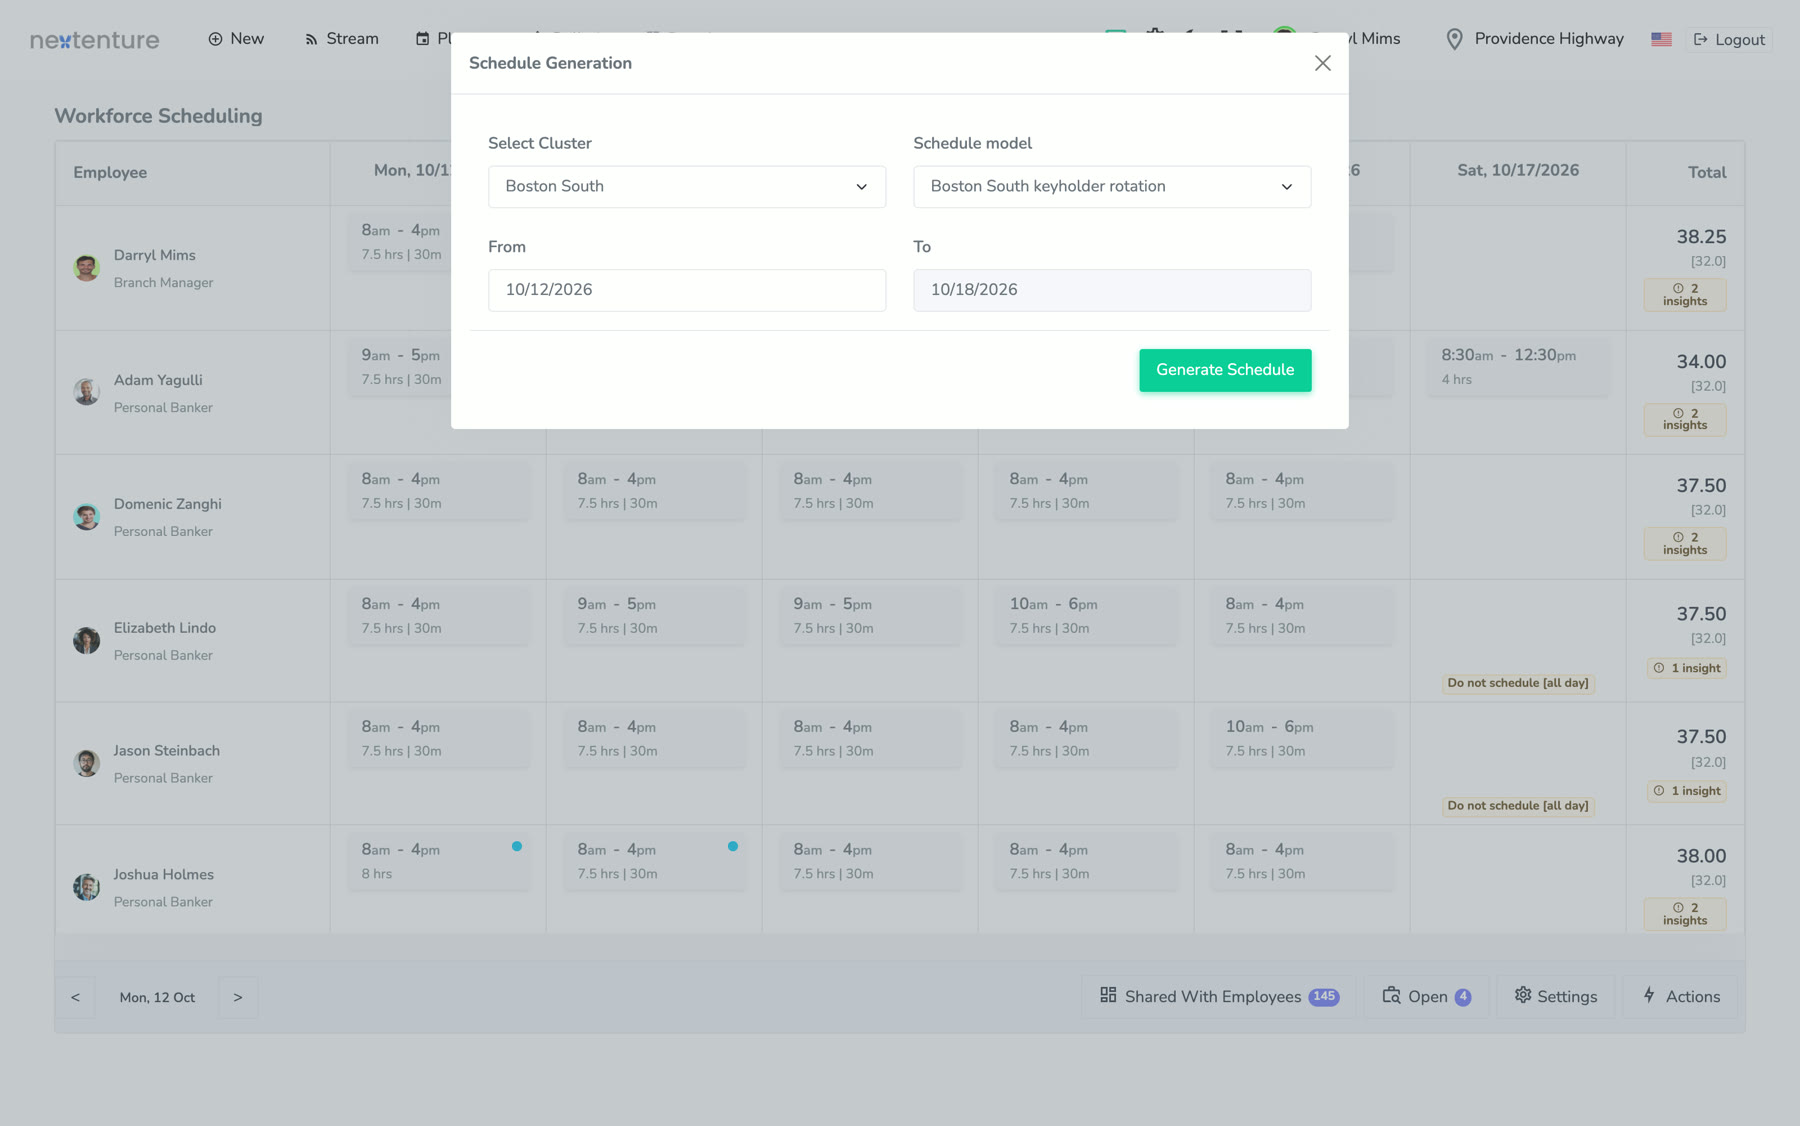Click the From date field

pos(687,290)
